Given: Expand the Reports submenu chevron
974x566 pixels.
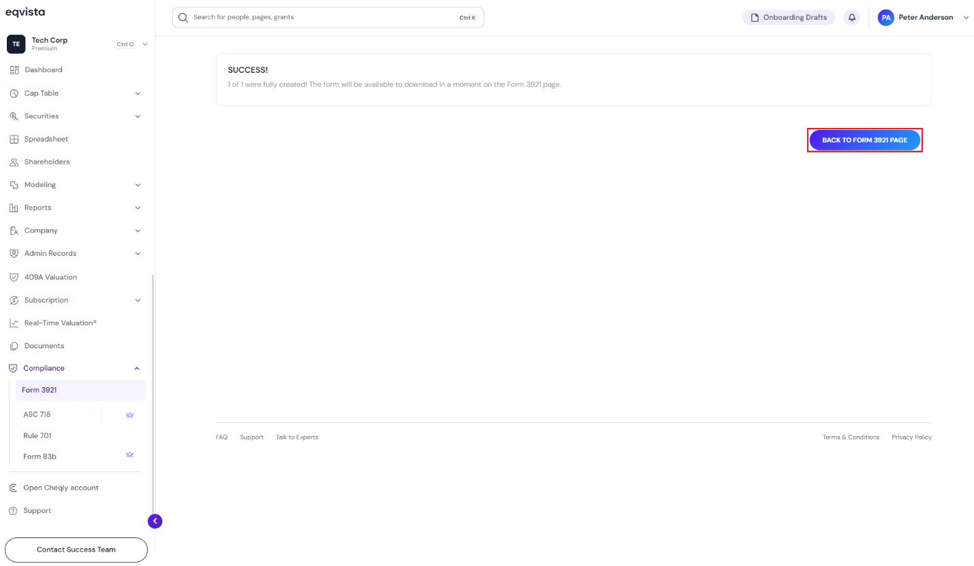Looking at the screenshot, I should click(x=138, y=208).
